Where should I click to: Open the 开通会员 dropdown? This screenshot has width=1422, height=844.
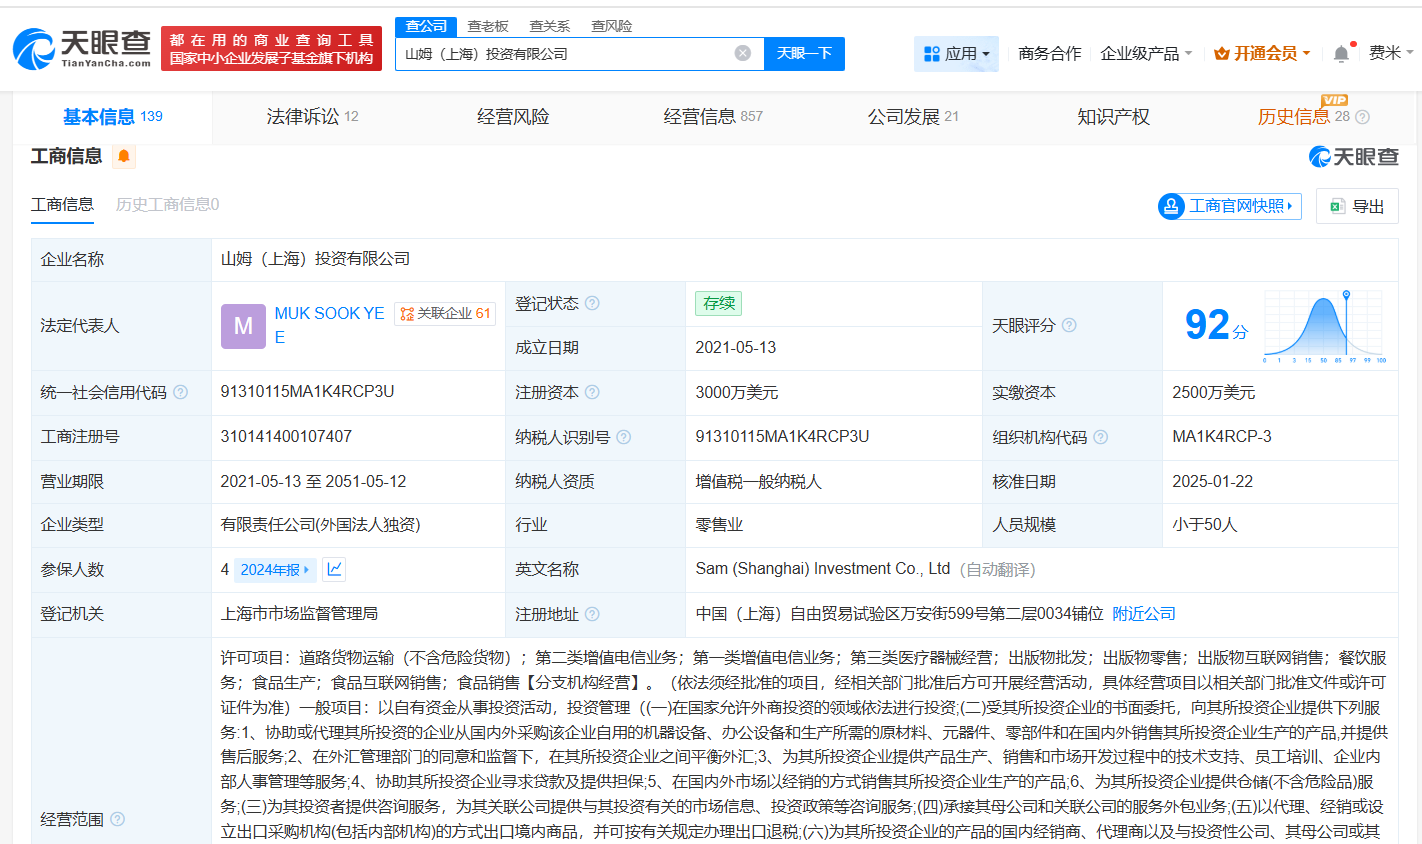click(1262, 53)
